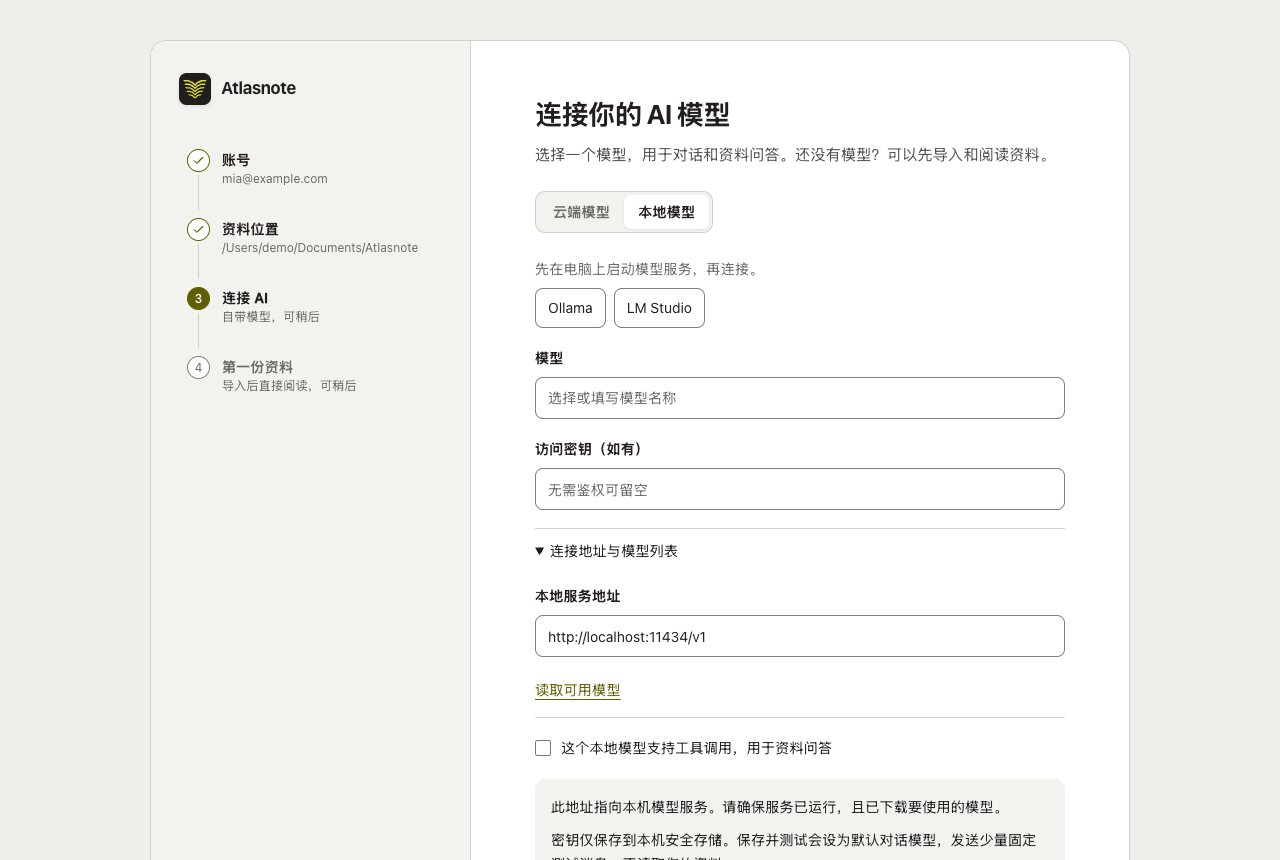
Task: Select the 第一份资料 step label
Action: point(257,367)
